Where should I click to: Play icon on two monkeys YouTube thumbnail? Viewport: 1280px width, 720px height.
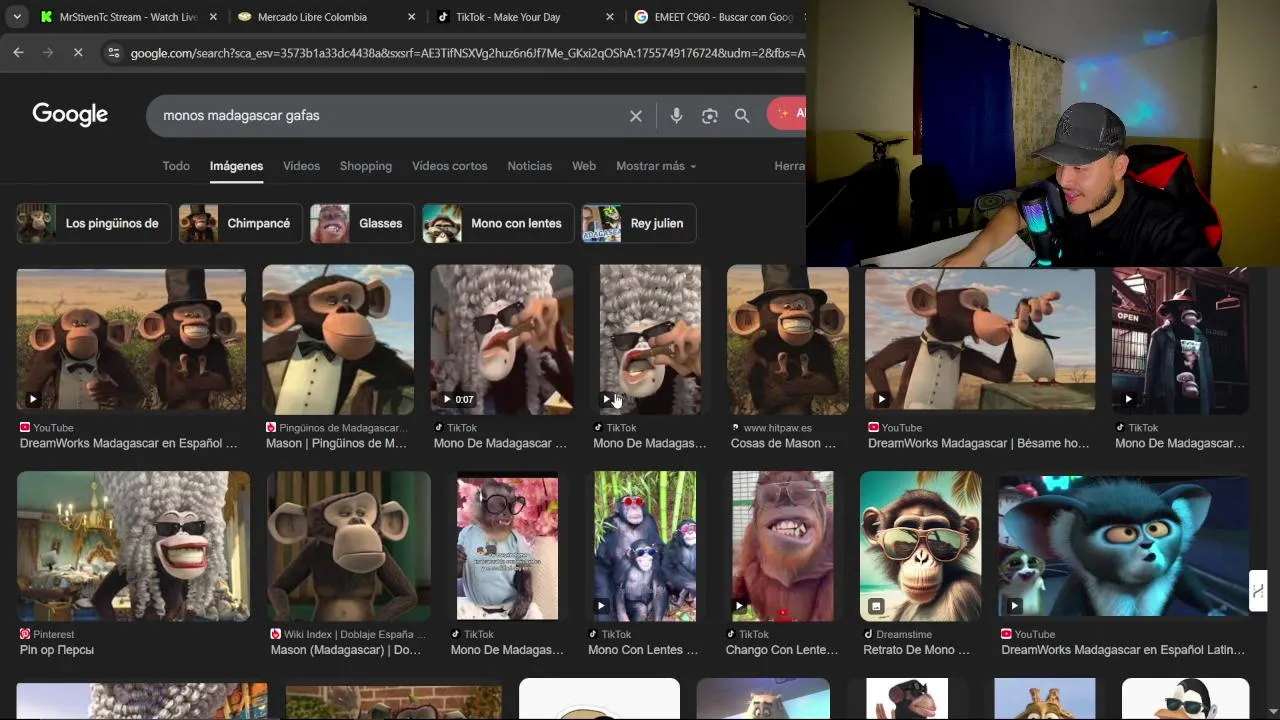[x=33, y=399]
